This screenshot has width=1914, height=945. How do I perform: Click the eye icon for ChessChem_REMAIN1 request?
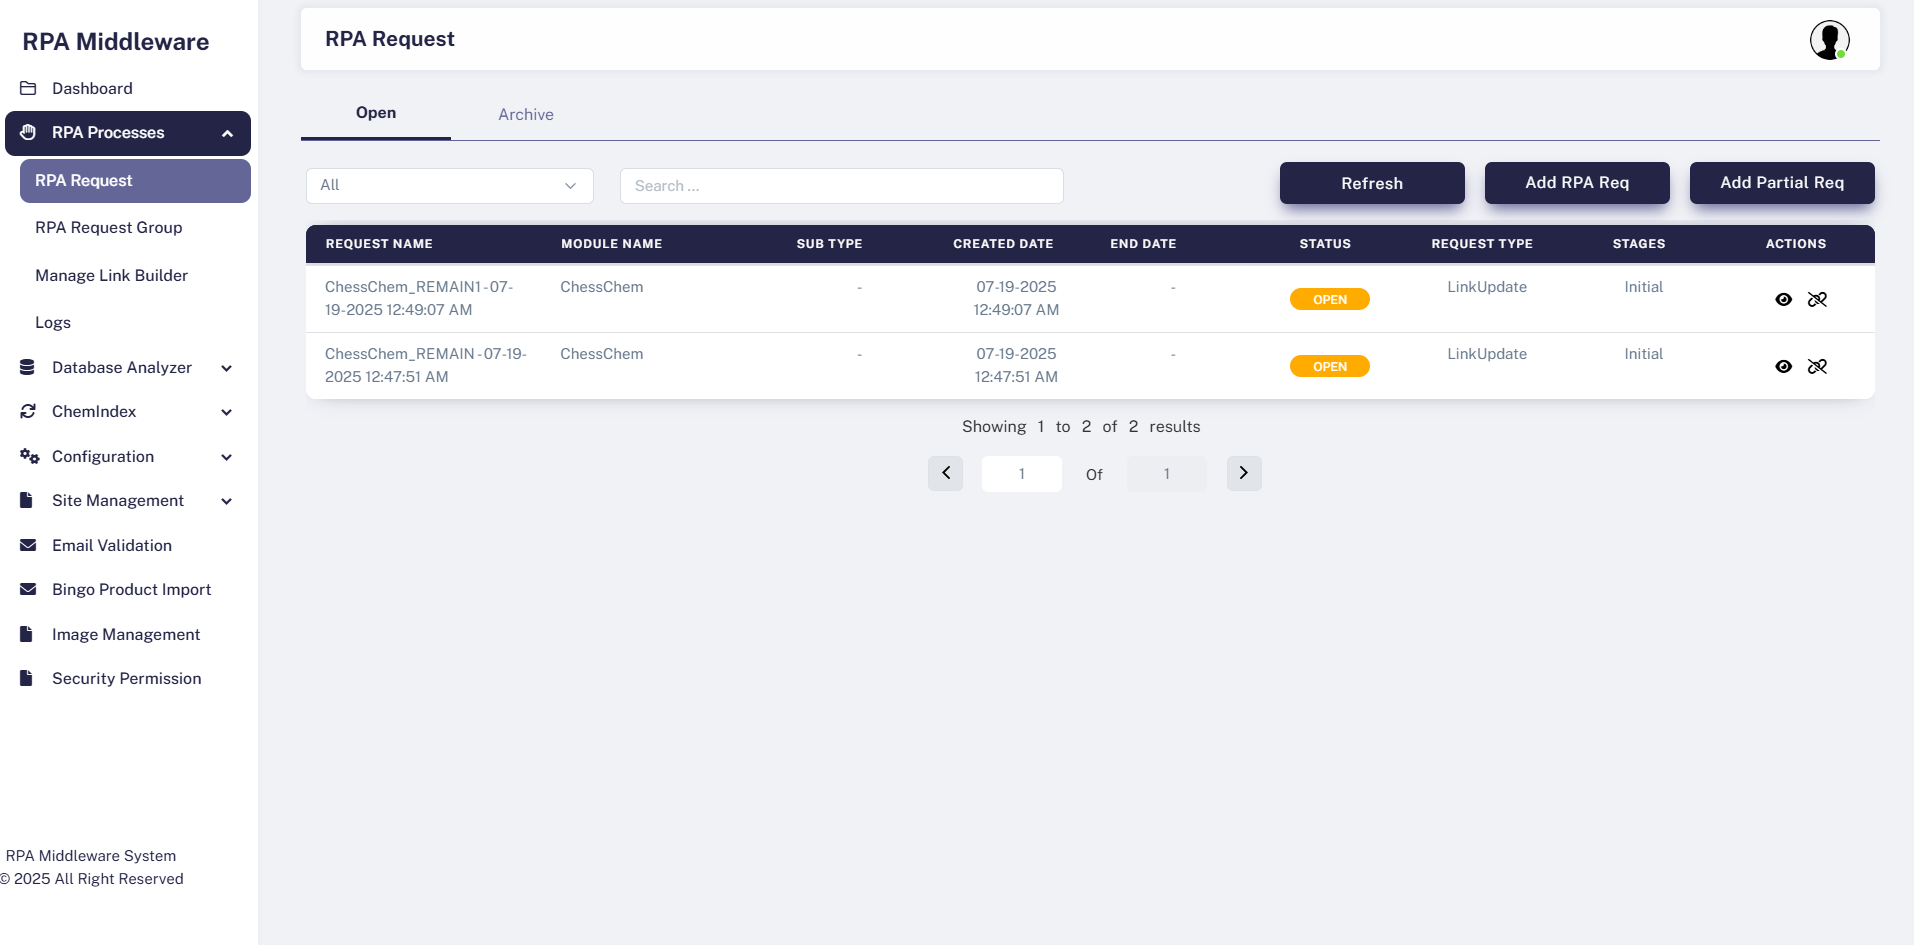click(x=1783, y=300)
